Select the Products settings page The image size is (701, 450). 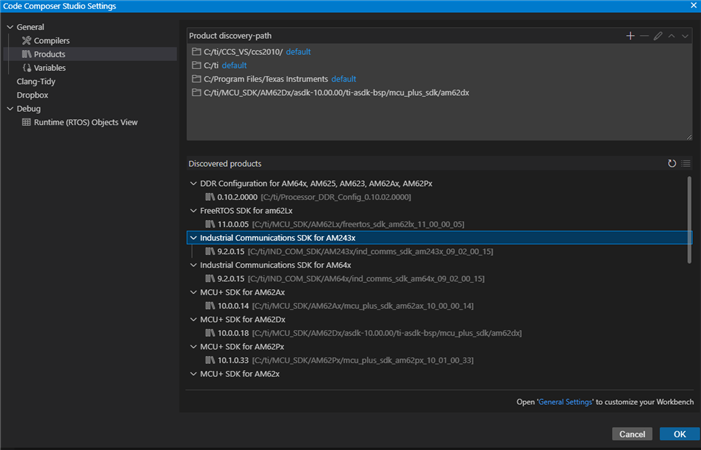pyautogui.click(x=90, y=54)
